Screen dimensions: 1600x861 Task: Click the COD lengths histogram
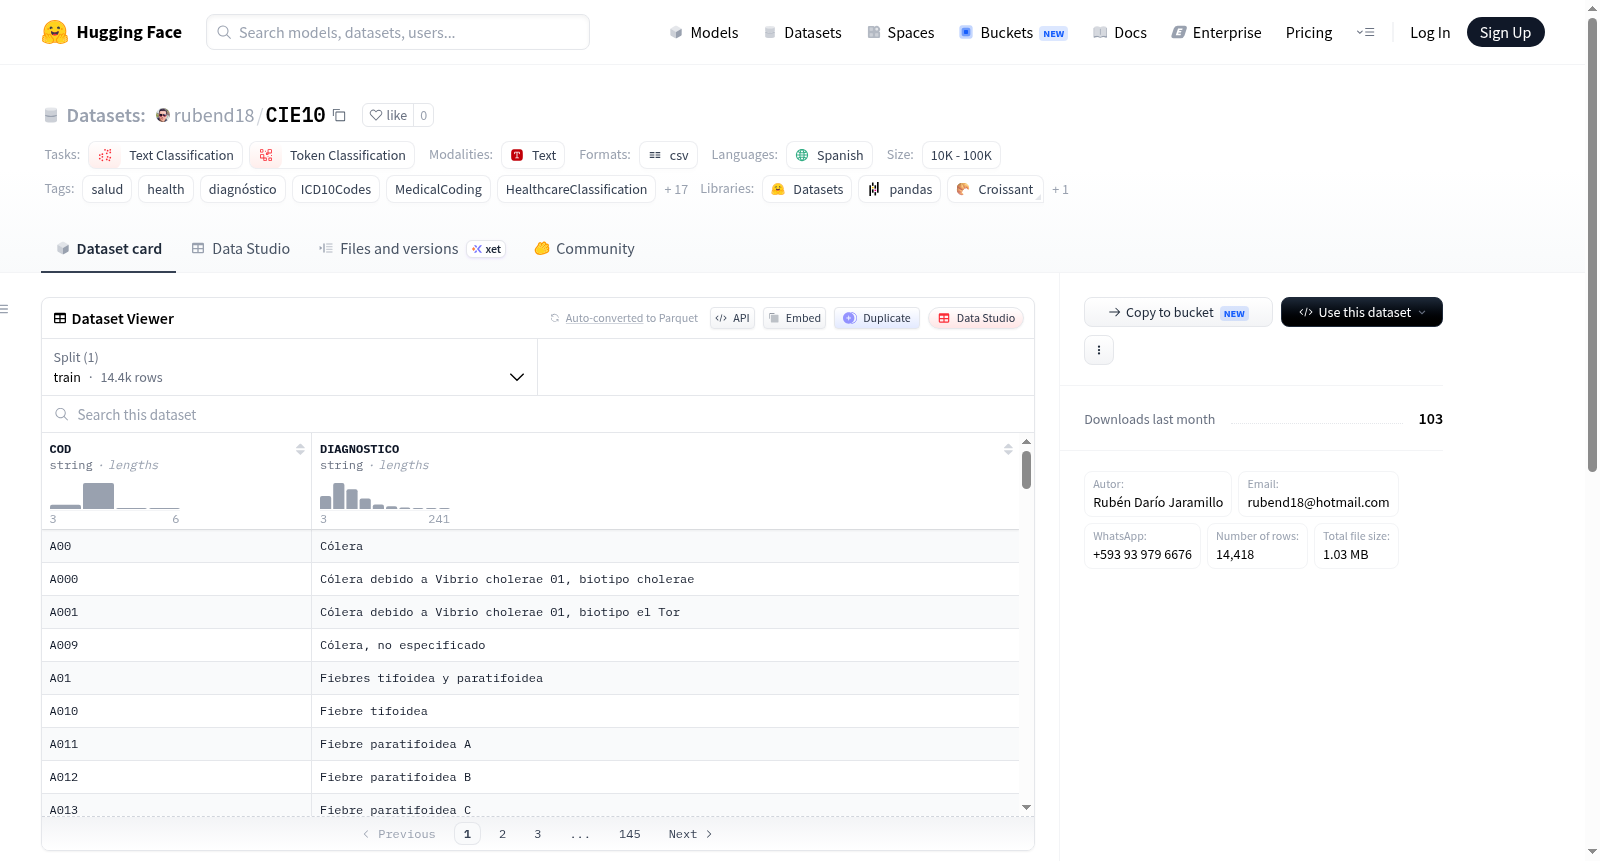tap(115, 496)
